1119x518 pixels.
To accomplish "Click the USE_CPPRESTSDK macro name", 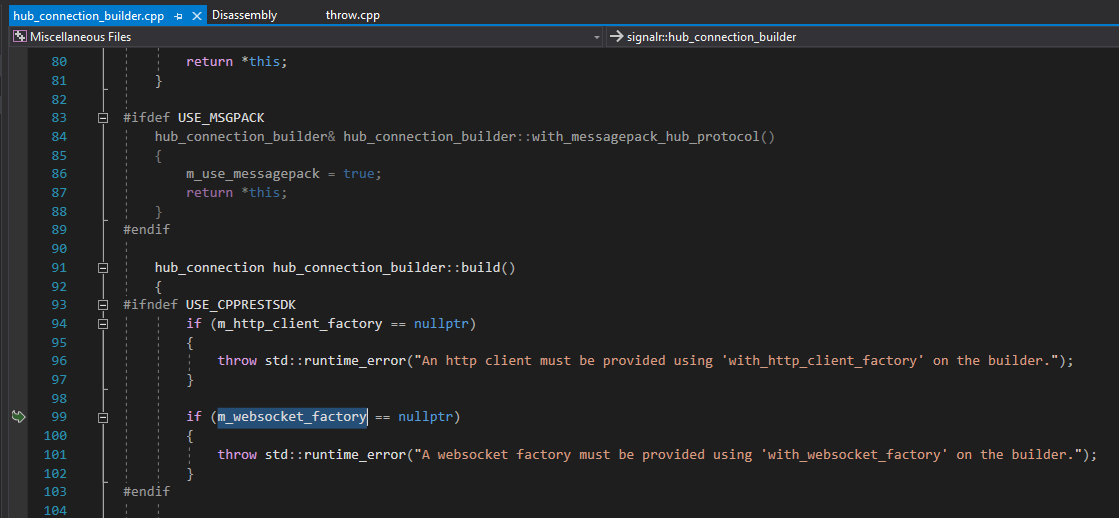I will (240, 305).
